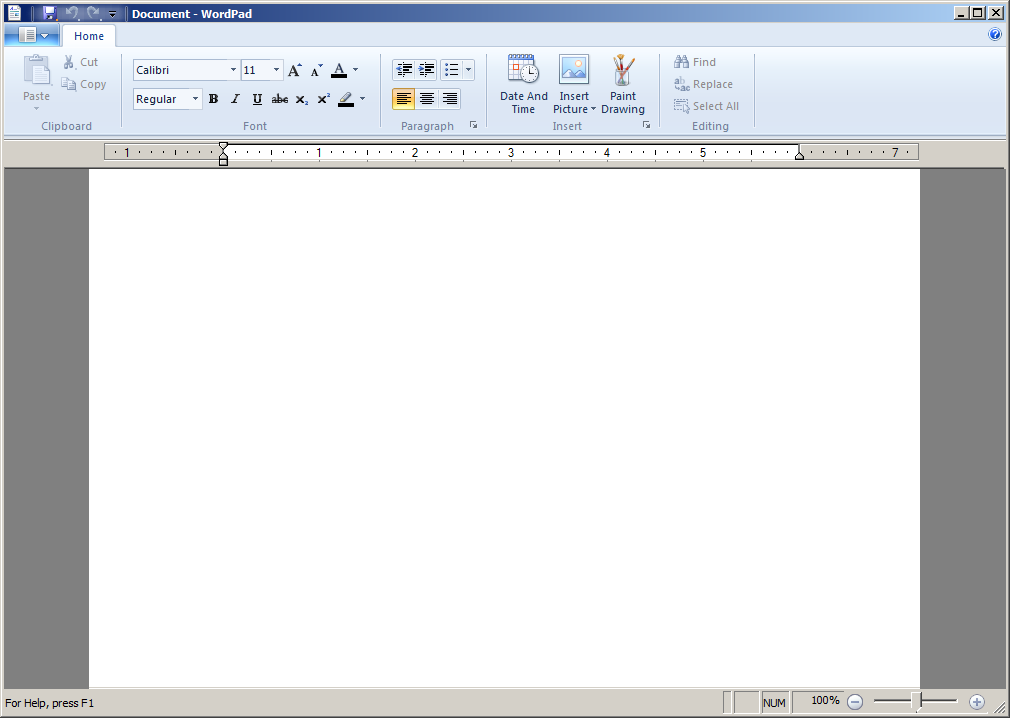Click the Shrink Font icon
1010x718 pixels.
316,70
